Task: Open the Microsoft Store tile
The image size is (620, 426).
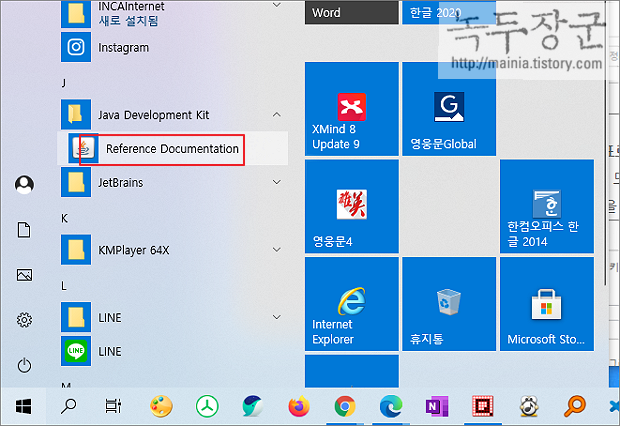Action: 547,304
